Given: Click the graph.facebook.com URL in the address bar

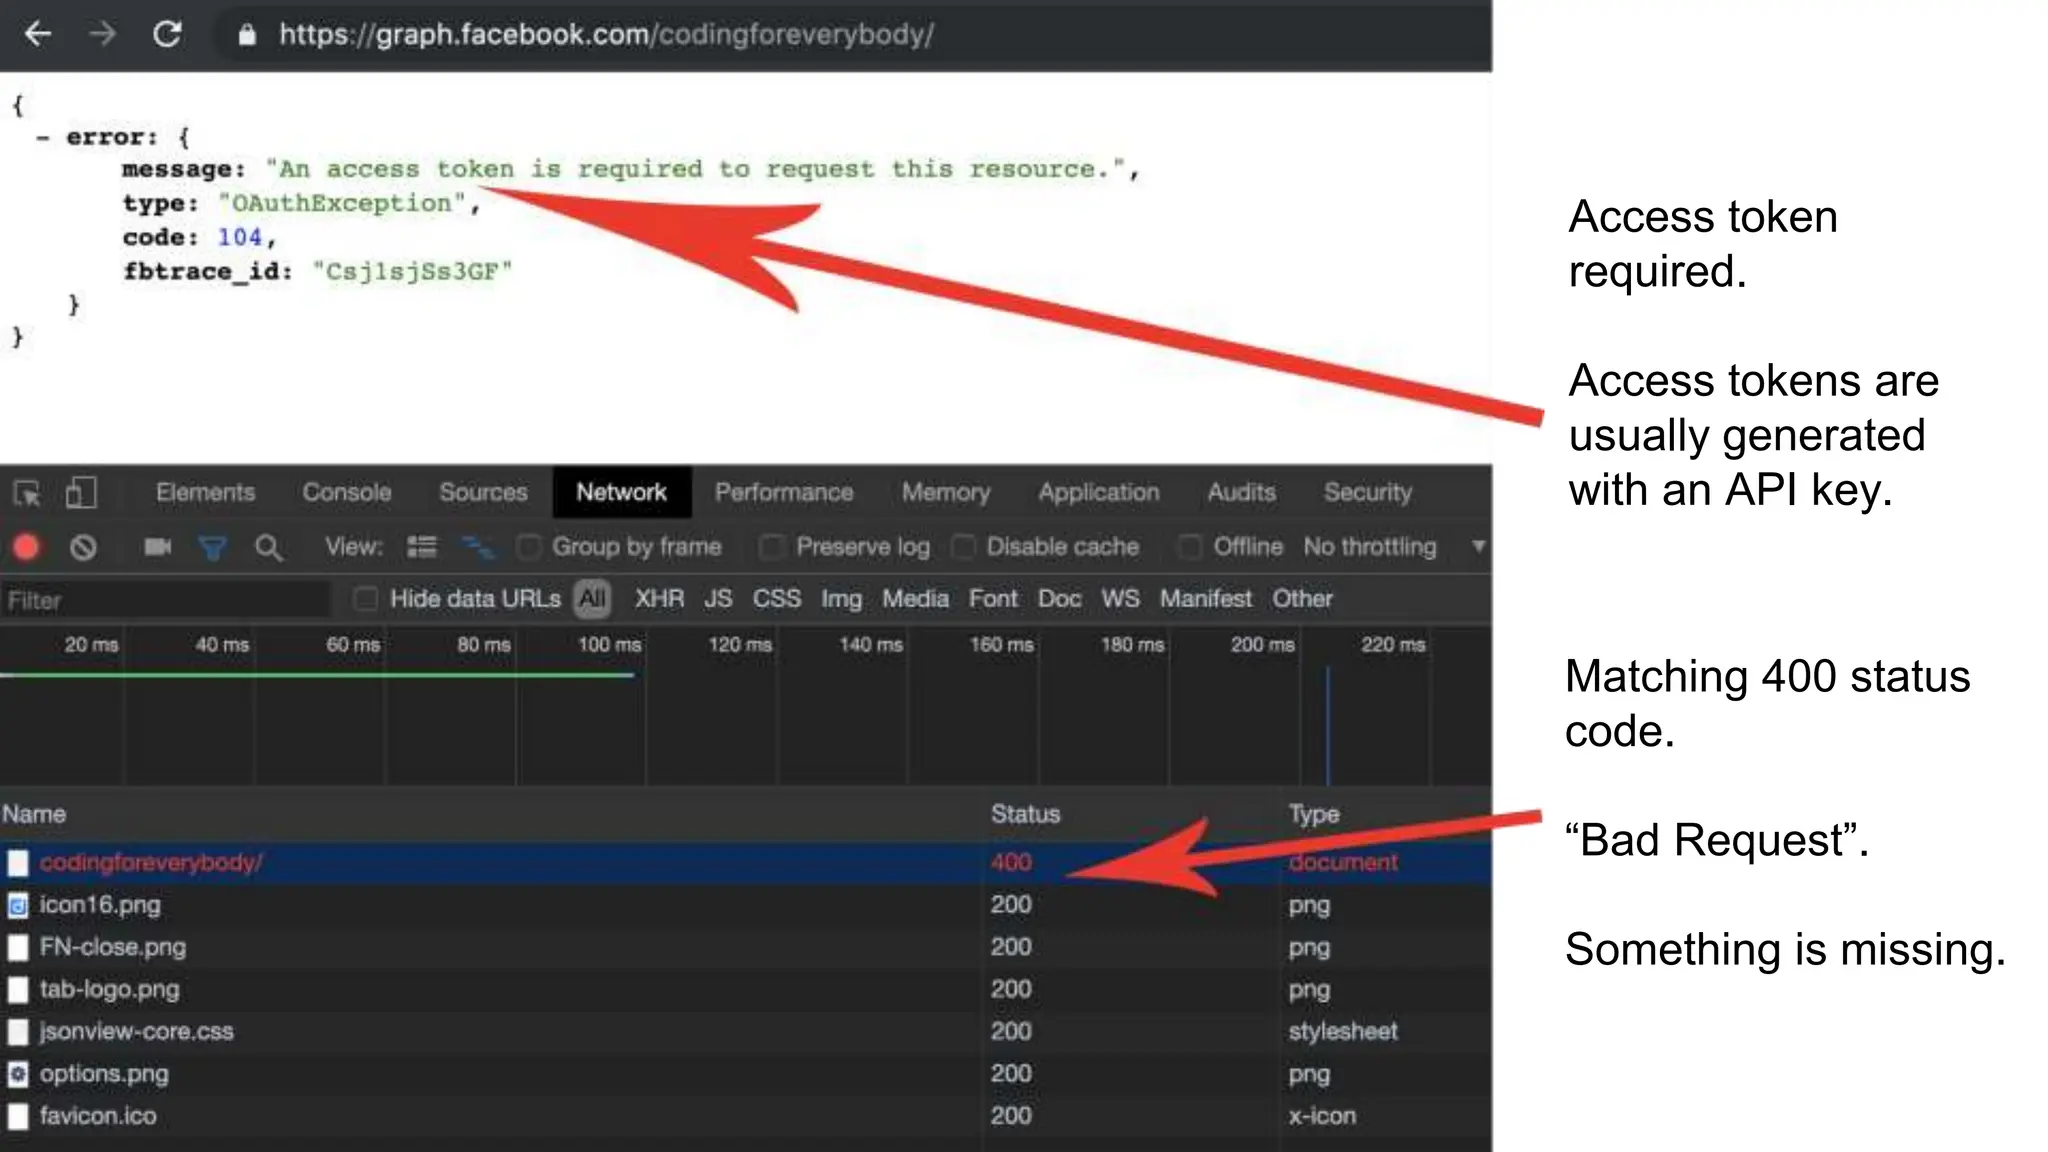Looking at the screenshot, I should pos(606,35).
